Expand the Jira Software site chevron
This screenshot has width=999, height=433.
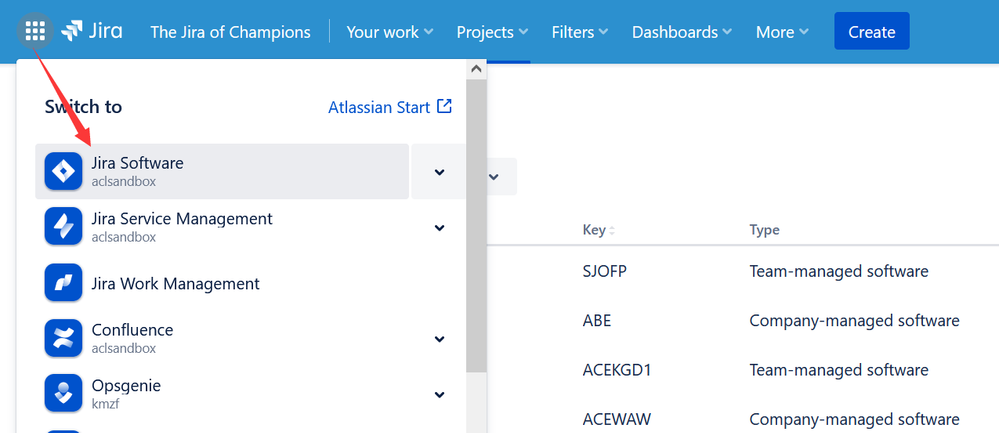(439, 171)
